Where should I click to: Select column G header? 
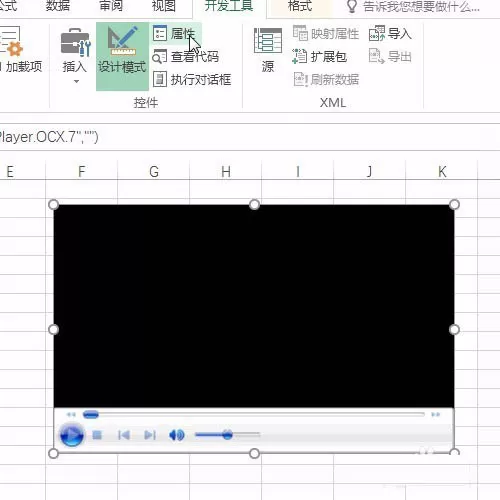click(x=154, y=172)
